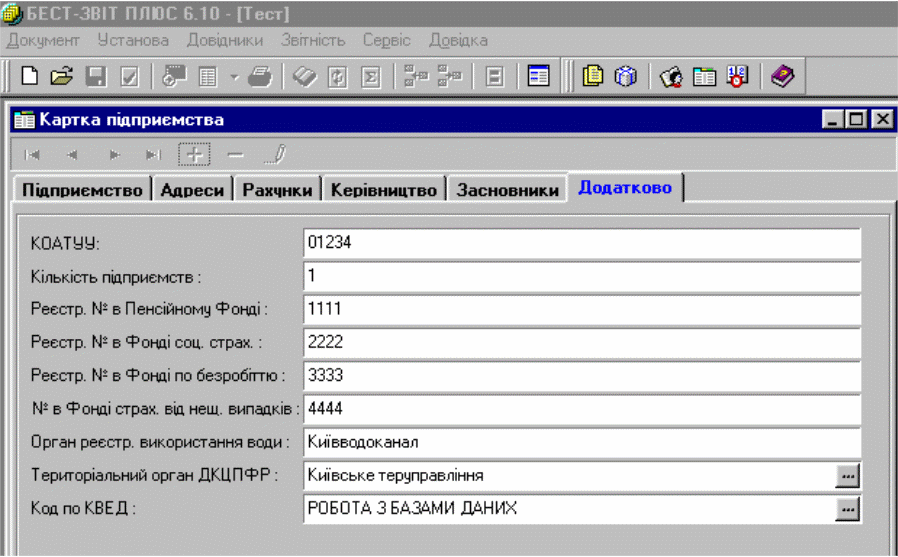
Task: Click the water usage registration organ field
Action: 581,442
